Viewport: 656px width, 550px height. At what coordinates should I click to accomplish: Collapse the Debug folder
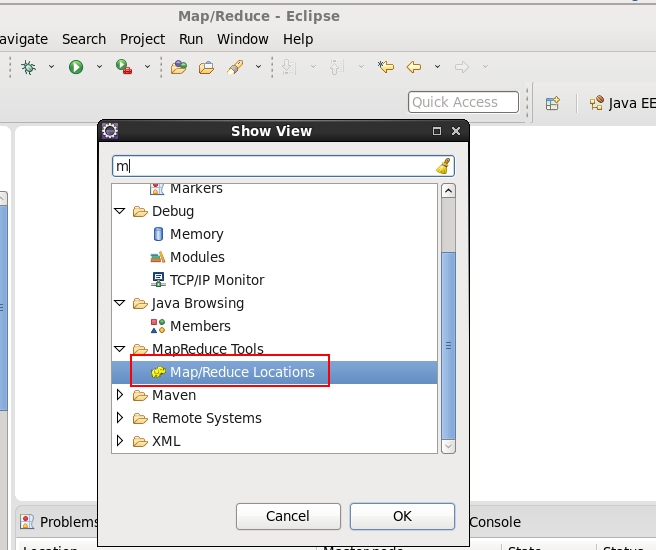click(120, 211)
